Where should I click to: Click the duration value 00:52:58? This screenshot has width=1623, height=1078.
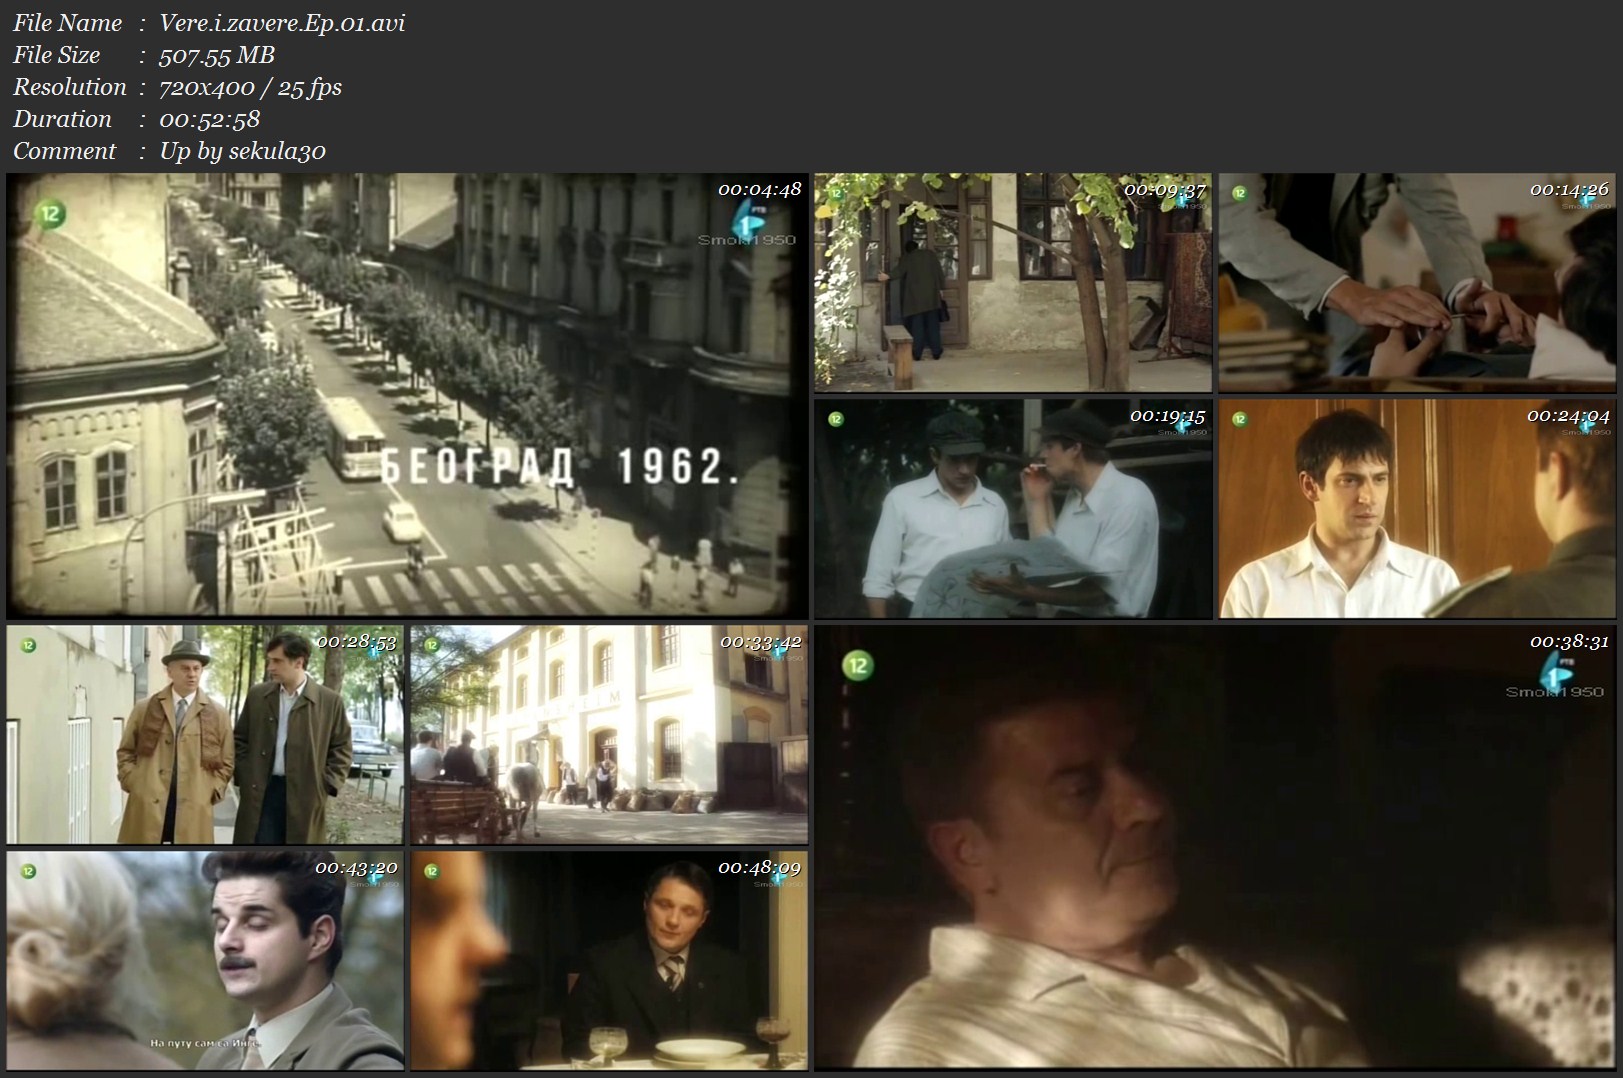click(210, 119)
